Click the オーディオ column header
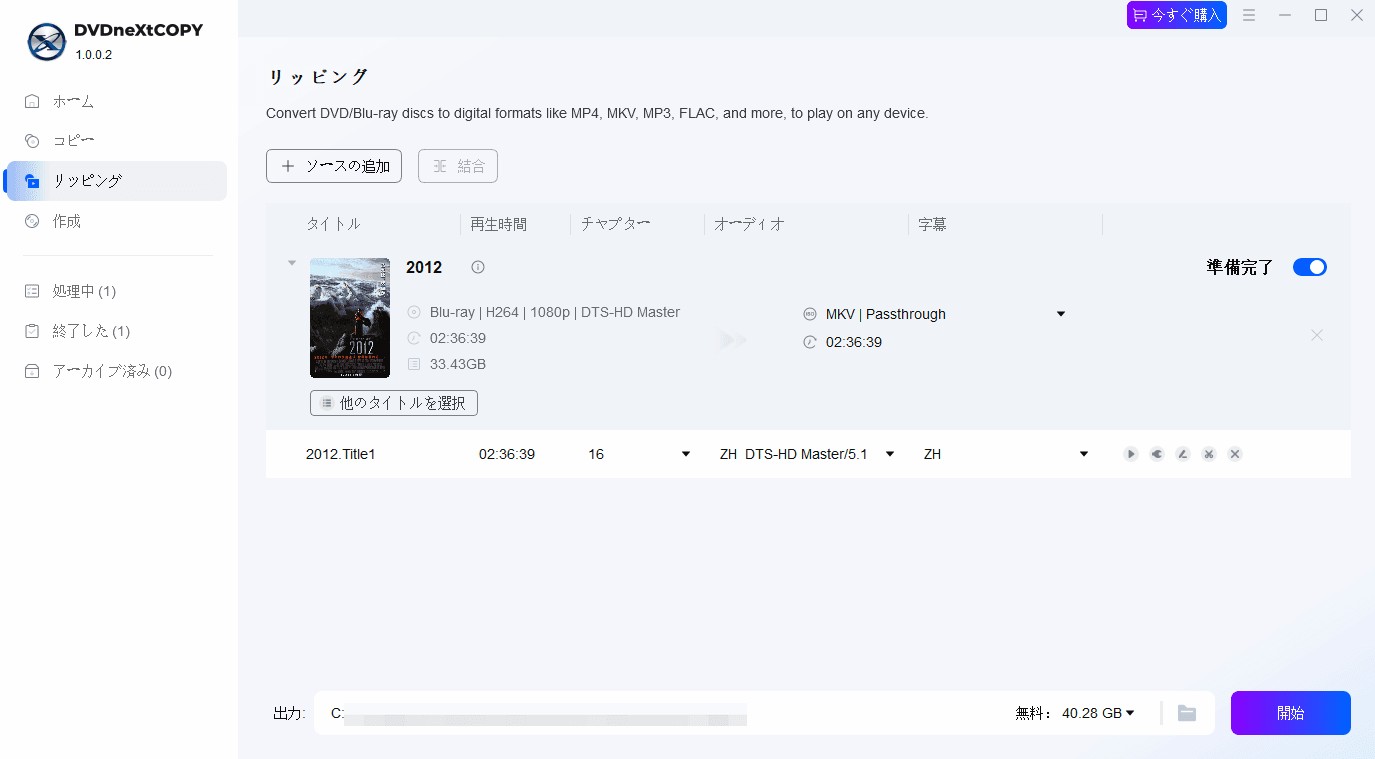The width and height of the screenshot is (1375, 759). point(749,224)
